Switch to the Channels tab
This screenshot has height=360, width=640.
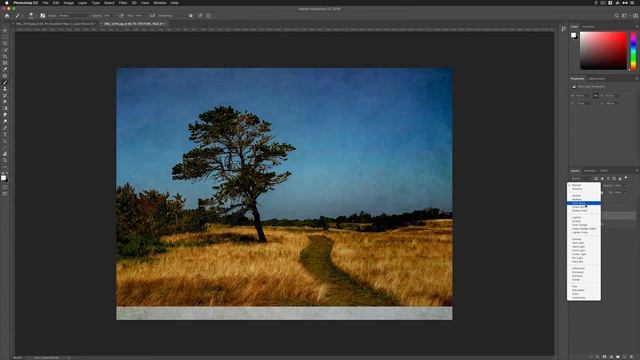[x=590, y=171]
